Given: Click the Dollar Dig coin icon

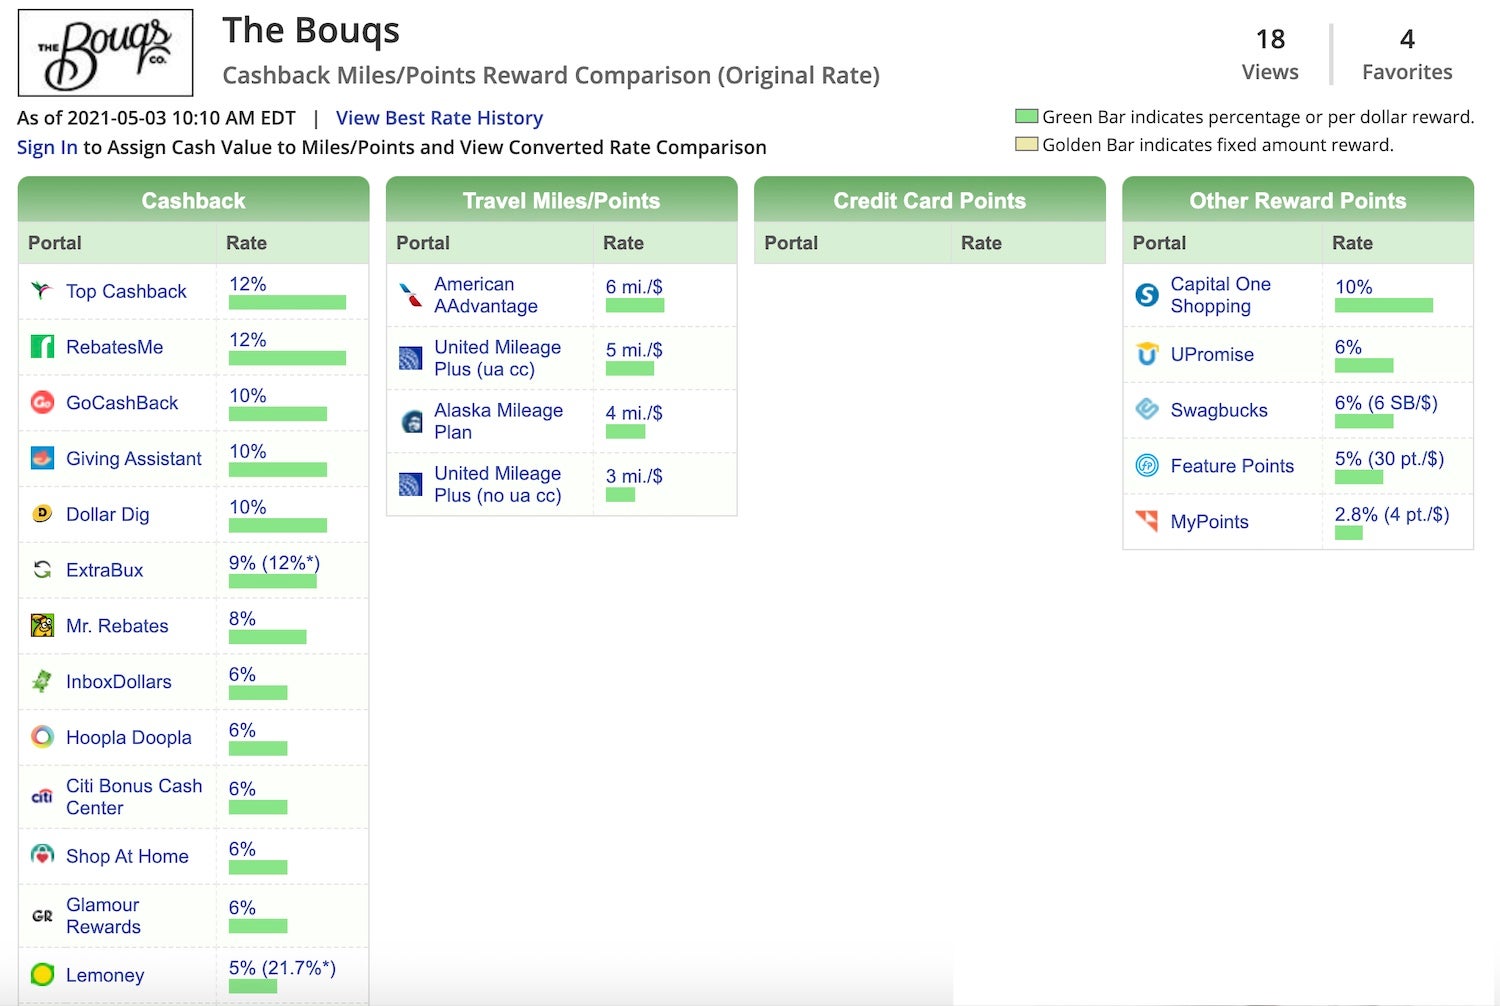Looking at the screenshot, I should point(42,514).
